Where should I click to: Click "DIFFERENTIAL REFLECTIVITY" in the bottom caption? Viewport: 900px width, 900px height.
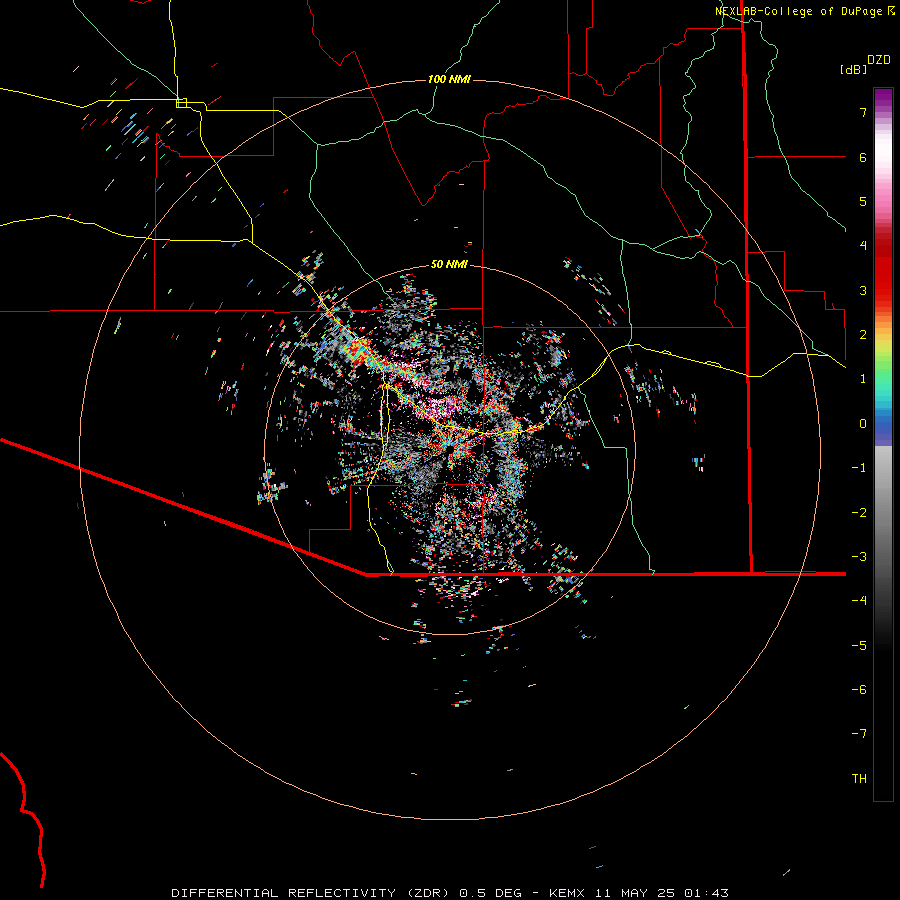(x=284, y=893)
